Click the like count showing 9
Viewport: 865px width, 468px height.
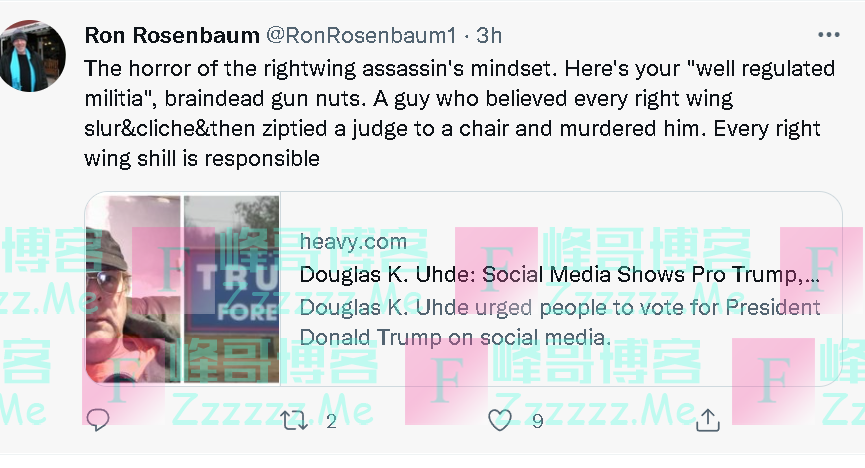[x=538, y=422]
